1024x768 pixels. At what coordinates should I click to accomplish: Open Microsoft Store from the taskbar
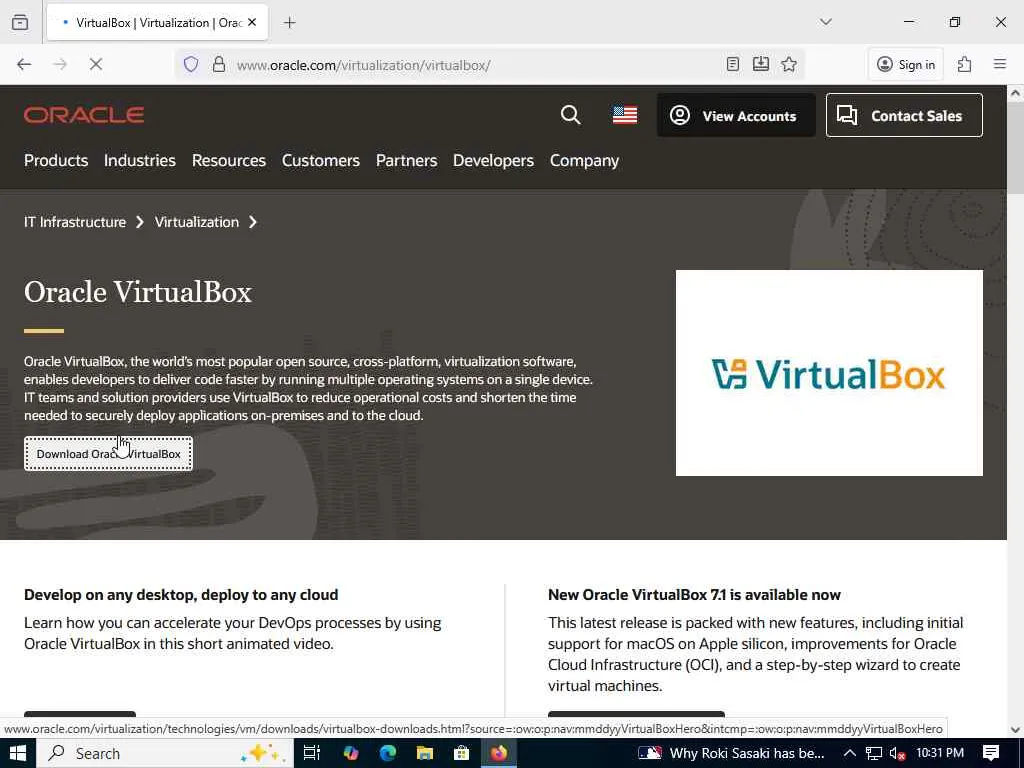(462, 753)
